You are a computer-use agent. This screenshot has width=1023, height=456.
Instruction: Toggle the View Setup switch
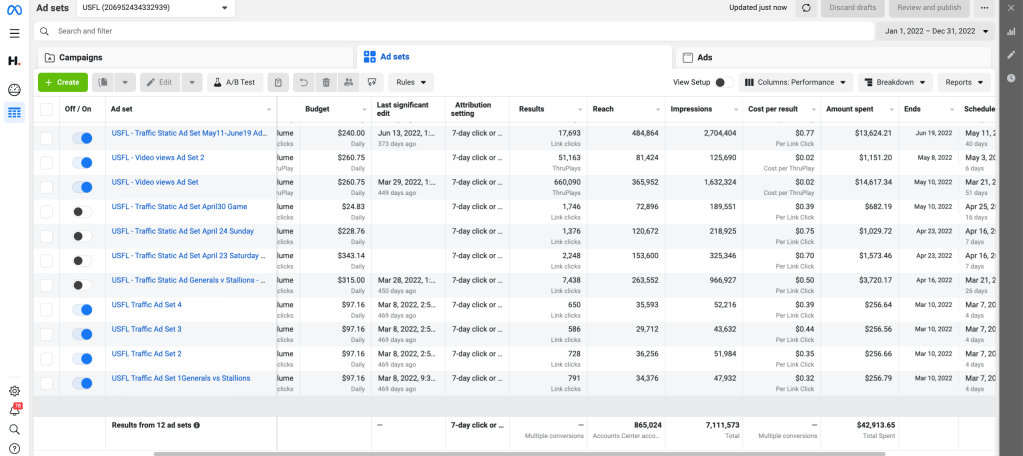tap(724, 82)
